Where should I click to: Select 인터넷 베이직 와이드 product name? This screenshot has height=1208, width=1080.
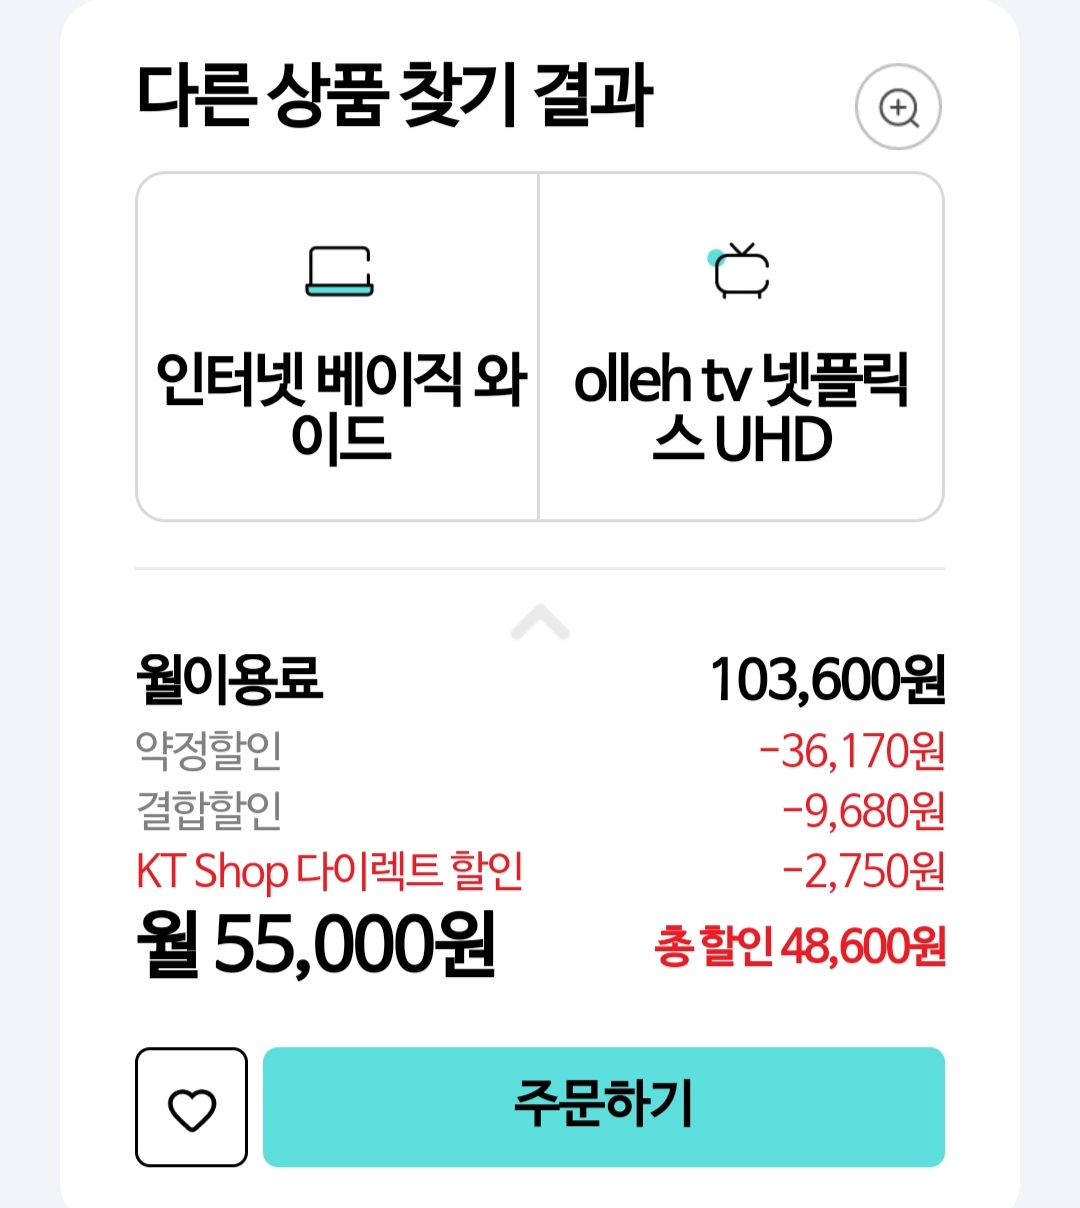[x=340, y=408]
